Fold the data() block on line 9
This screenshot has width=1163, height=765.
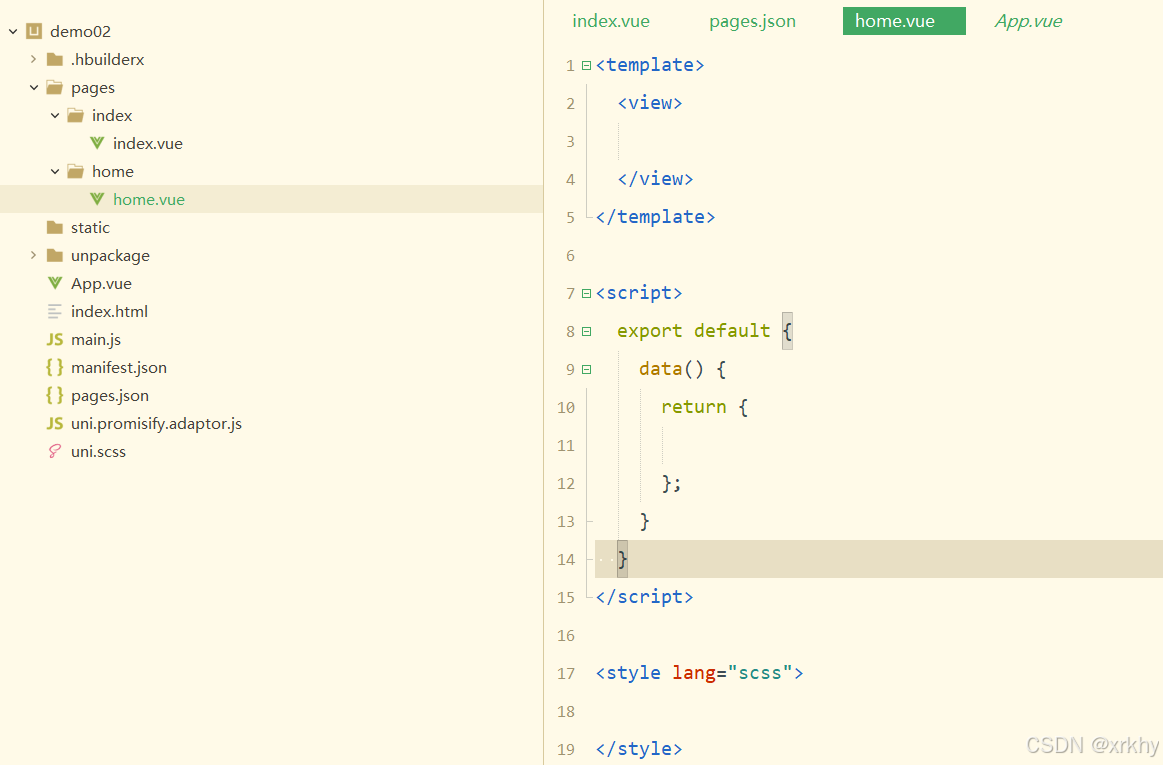point(587,369)
